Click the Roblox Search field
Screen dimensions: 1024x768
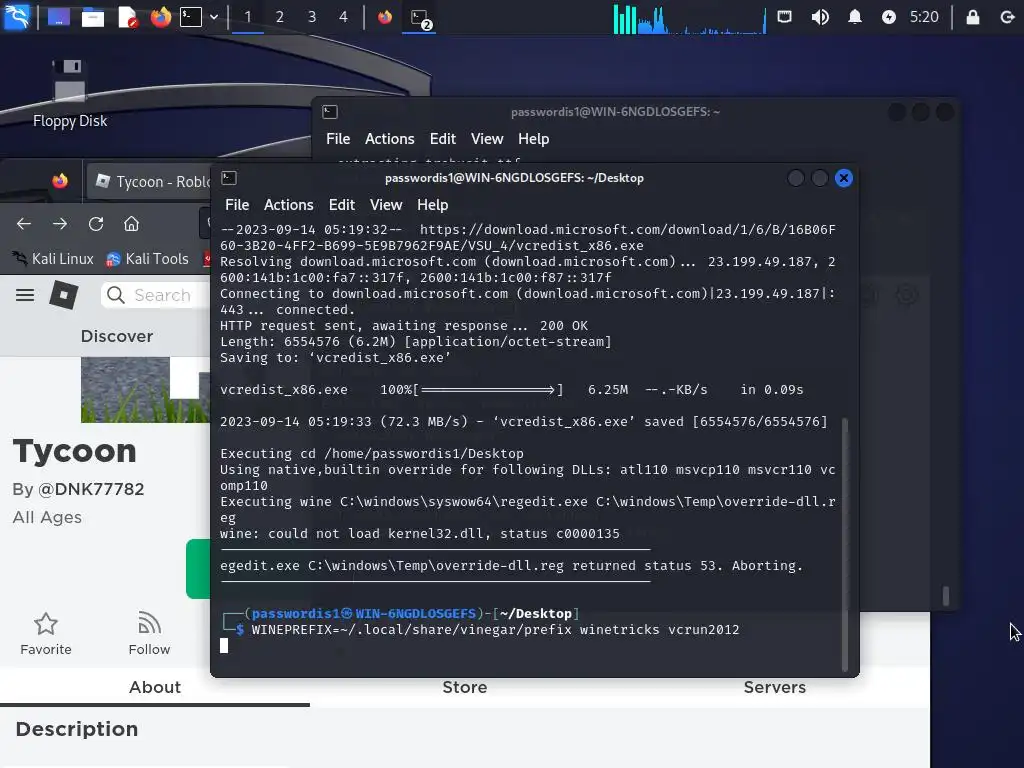(157, 295)
